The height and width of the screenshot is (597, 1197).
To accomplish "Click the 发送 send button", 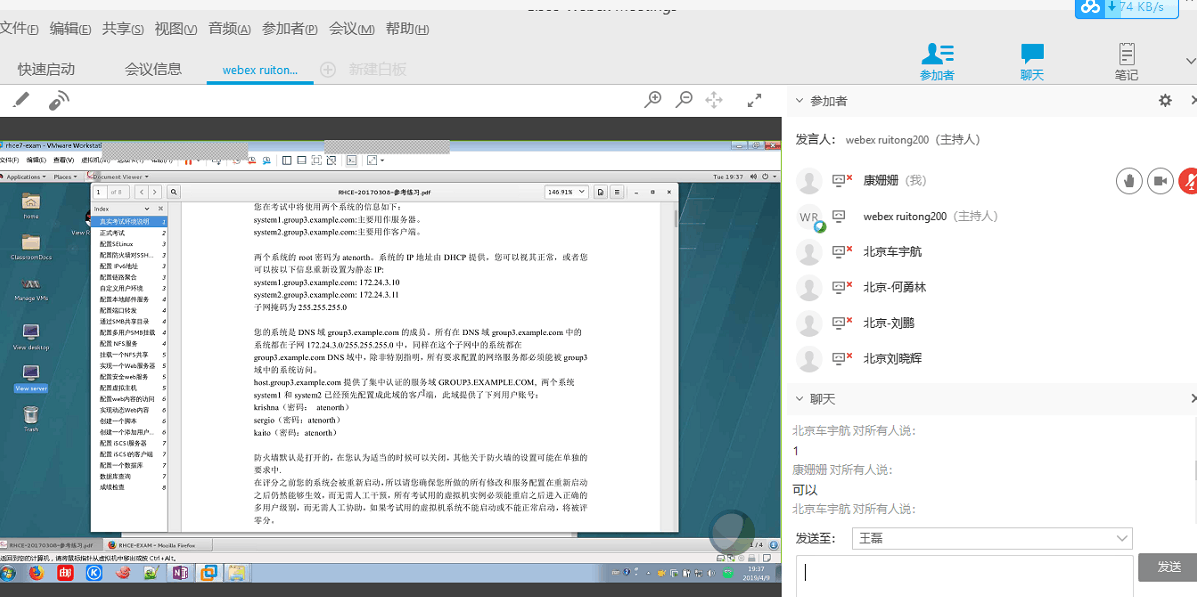I will 1168,567.
